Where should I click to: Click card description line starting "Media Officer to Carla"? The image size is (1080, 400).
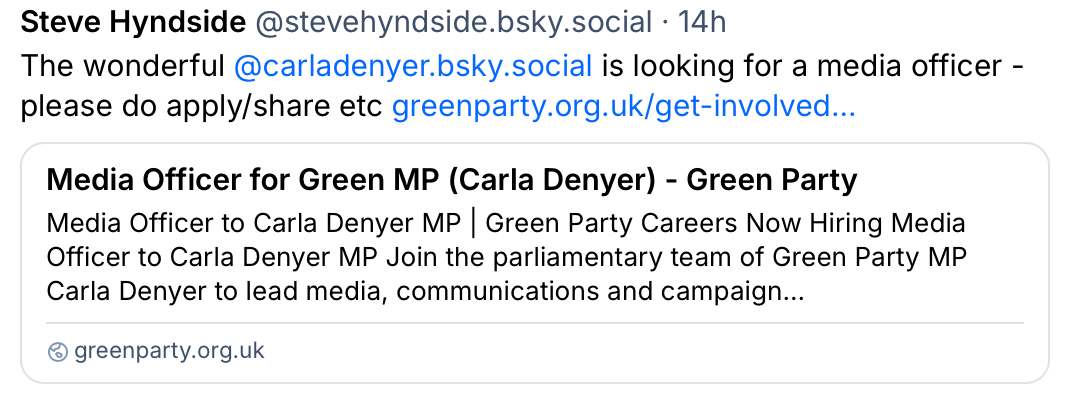point(250,221)
